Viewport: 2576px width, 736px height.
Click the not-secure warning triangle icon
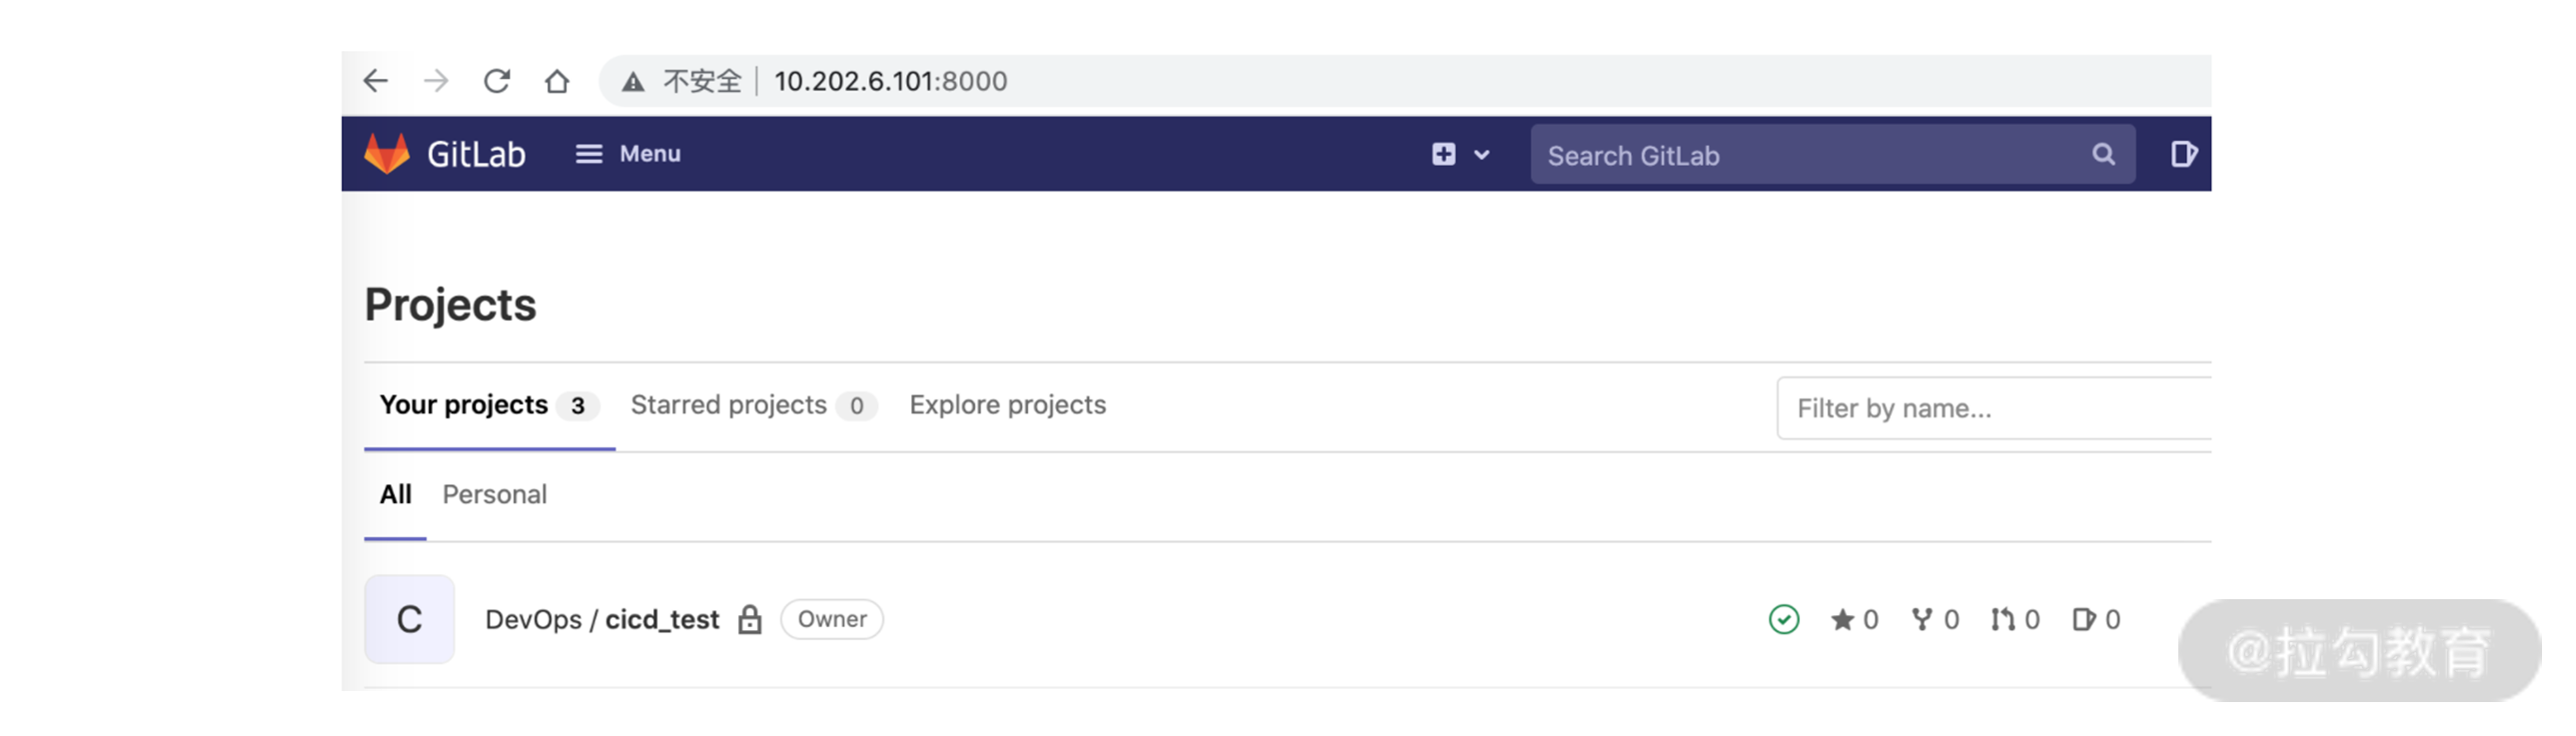pos(633,82)
